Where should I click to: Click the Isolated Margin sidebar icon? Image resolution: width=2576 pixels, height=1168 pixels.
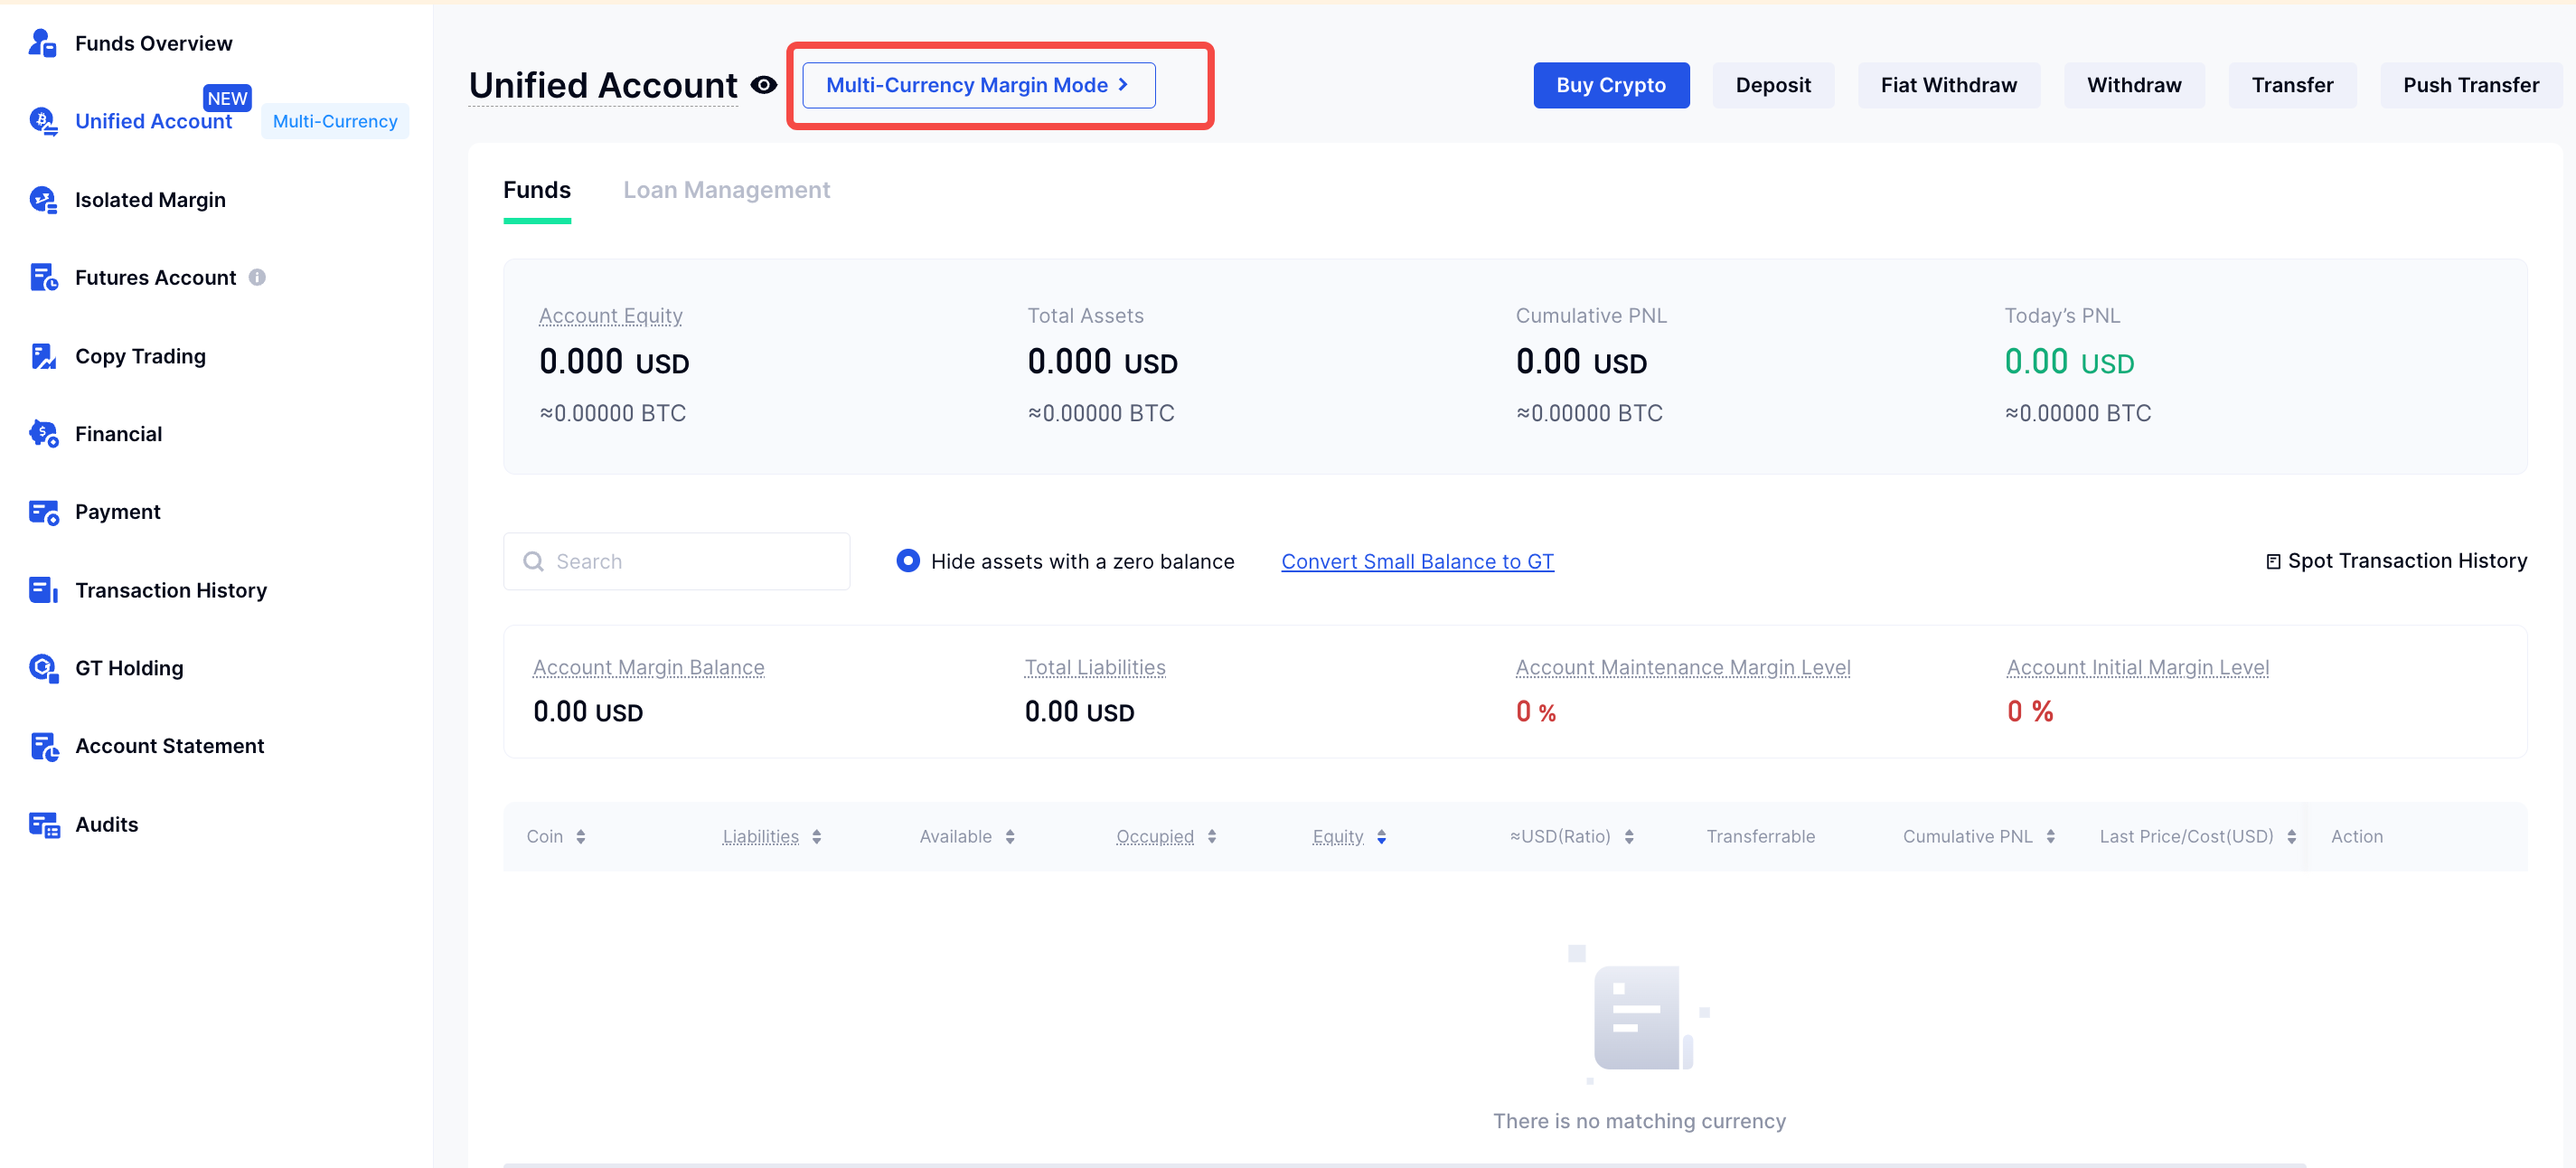tap(42, 200)
